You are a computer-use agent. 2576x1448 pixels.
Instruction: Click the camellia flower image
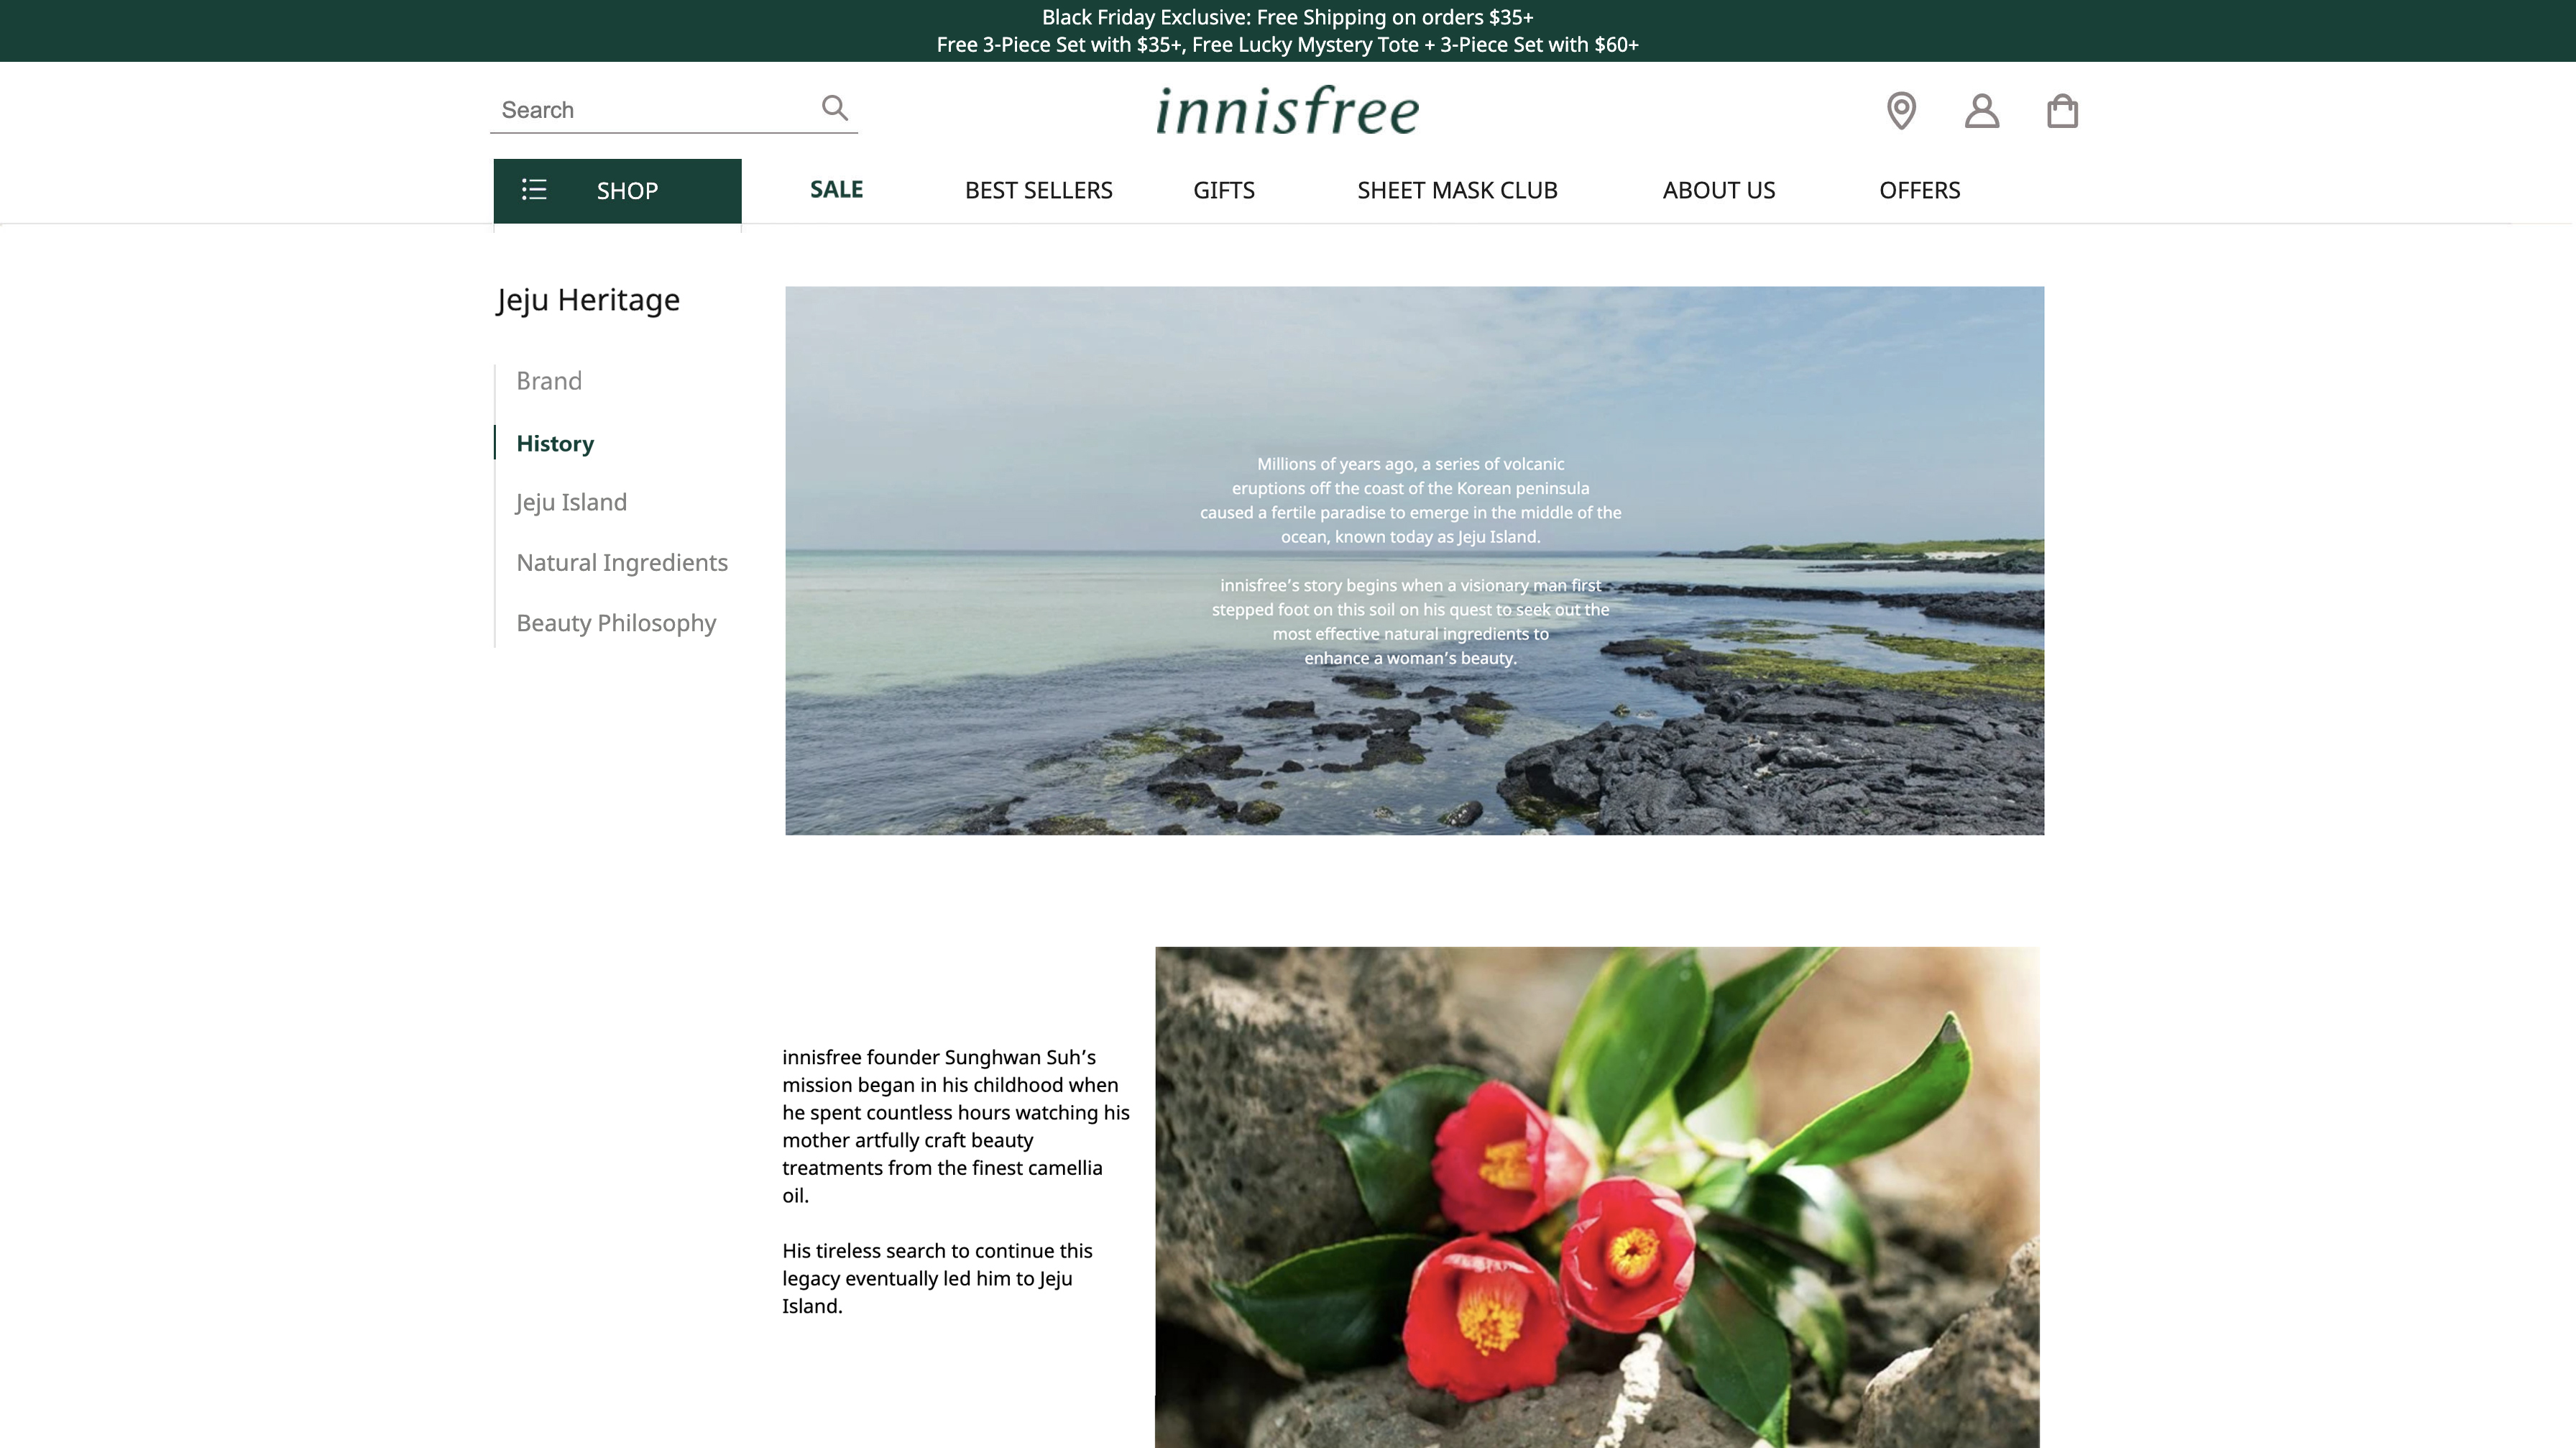[x=1596, y=1196]
